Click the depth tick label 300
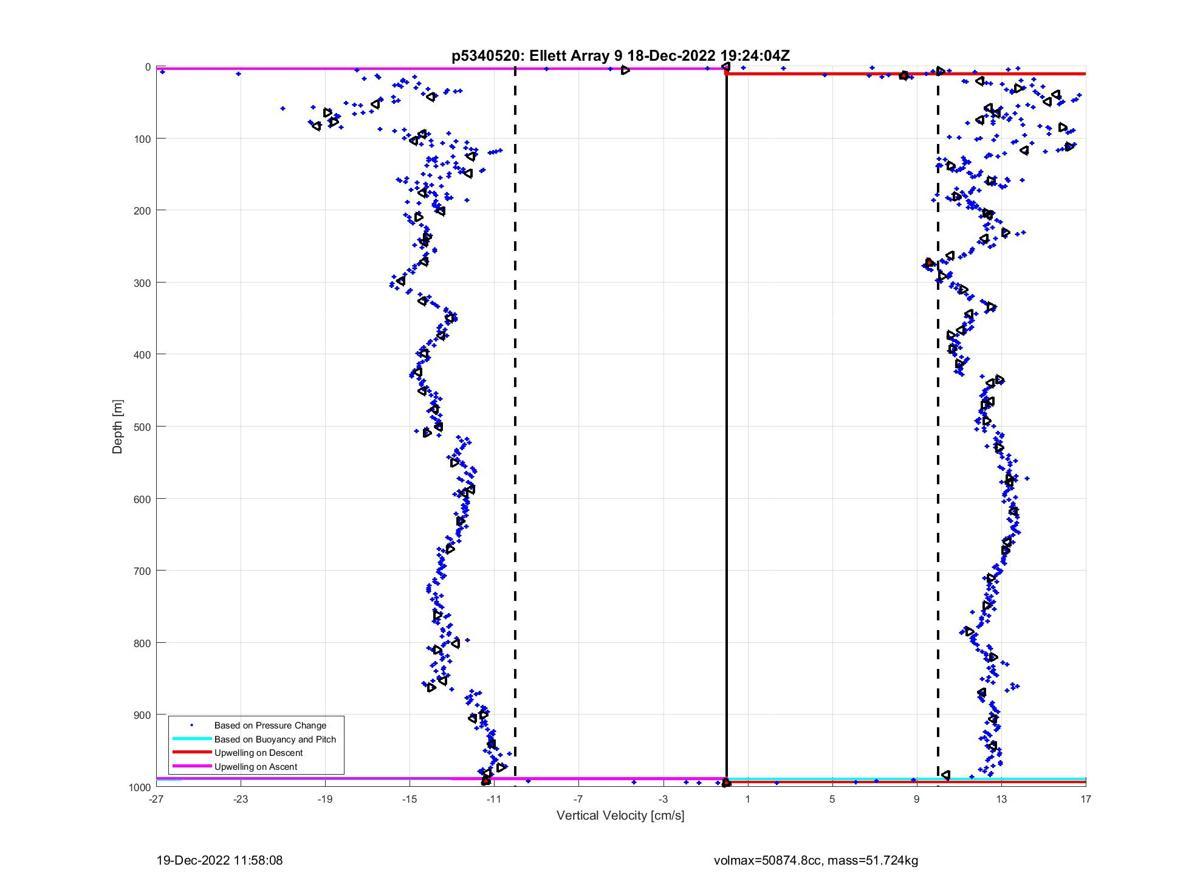 coord(142,283)
